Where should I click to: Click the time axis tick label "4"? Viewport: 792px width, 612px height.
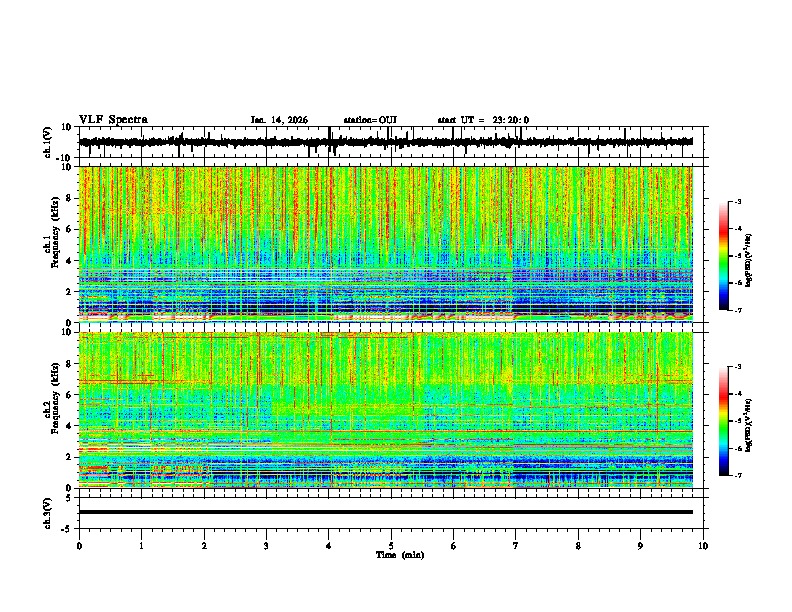(x=329, y=546)
